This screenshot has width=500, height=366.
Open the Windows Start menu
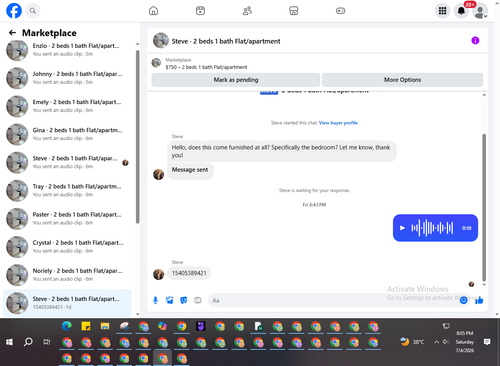click(9, 342)
